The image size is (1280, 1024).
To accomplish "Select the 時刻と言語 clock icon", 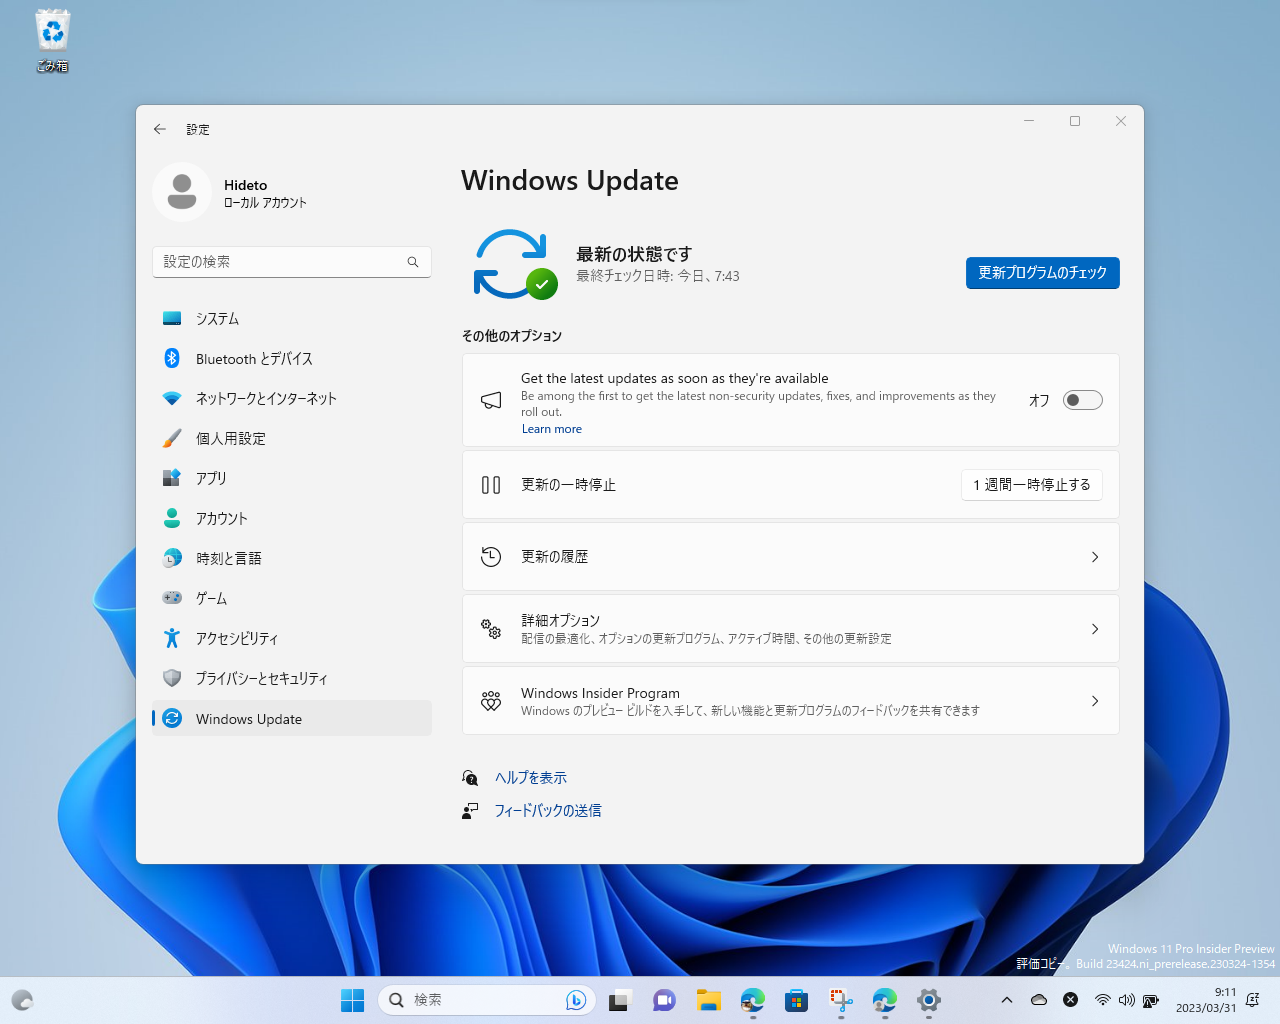I will click(x=173, y=558).
